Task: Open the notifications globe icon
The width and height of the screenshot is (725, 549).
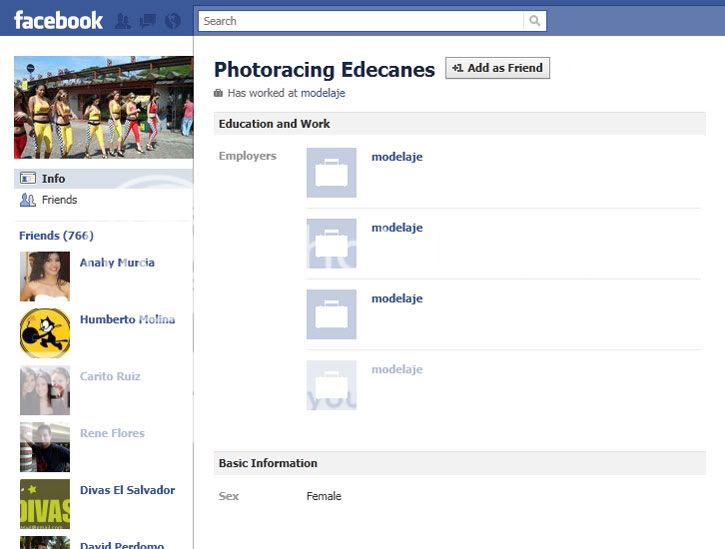Action: [173, 21]
